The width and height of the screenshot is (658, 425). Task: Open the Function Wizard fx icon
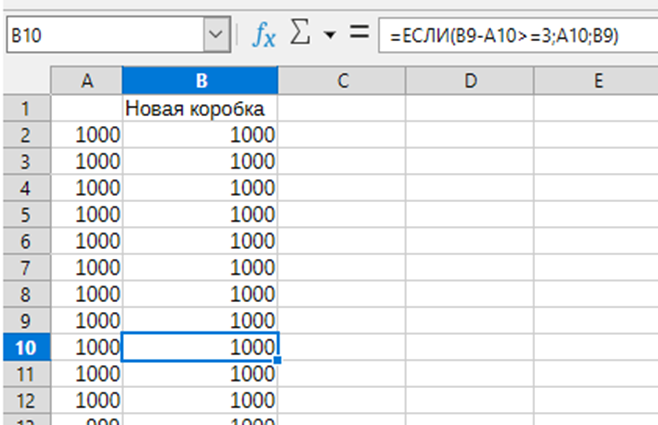click(264, 37)
